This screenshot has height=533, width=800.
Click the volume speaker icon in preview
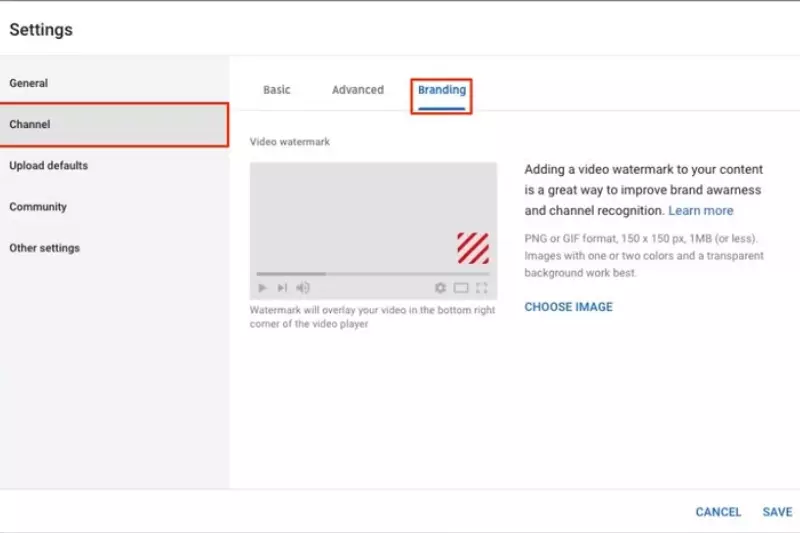pos(303,288)
